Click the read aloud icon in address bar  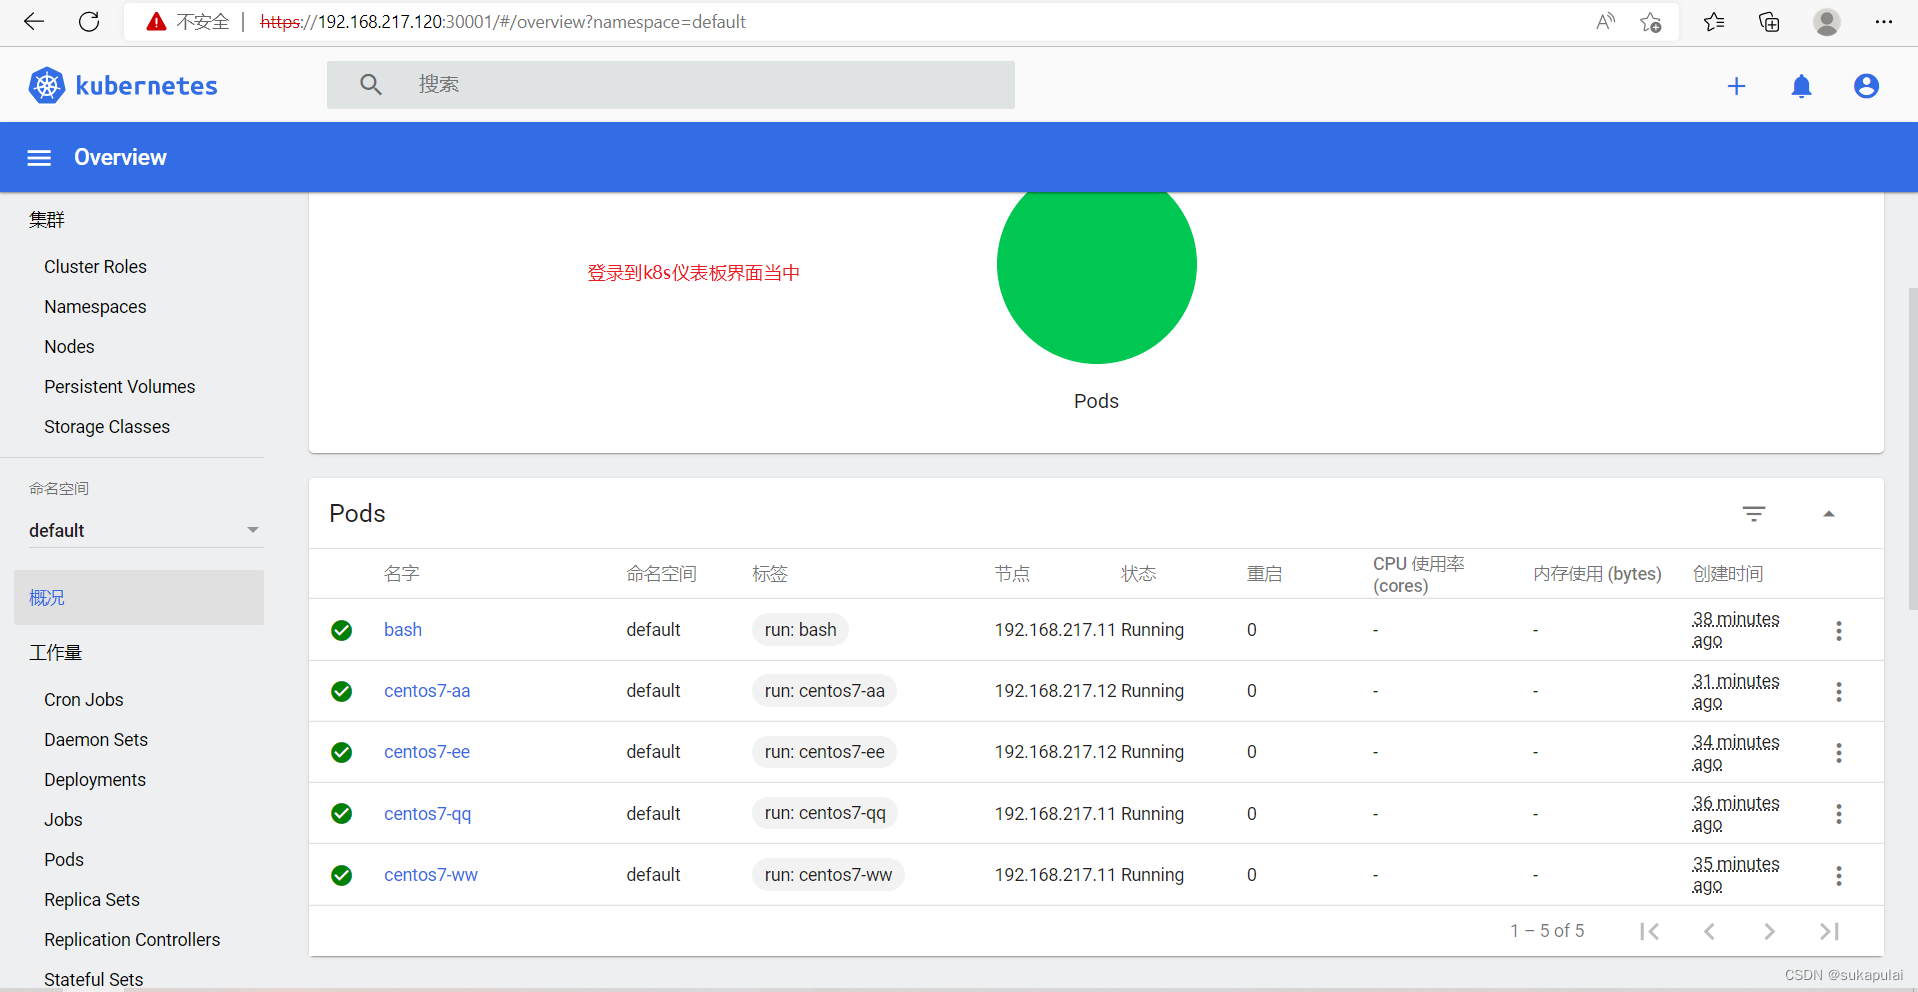1605,22
